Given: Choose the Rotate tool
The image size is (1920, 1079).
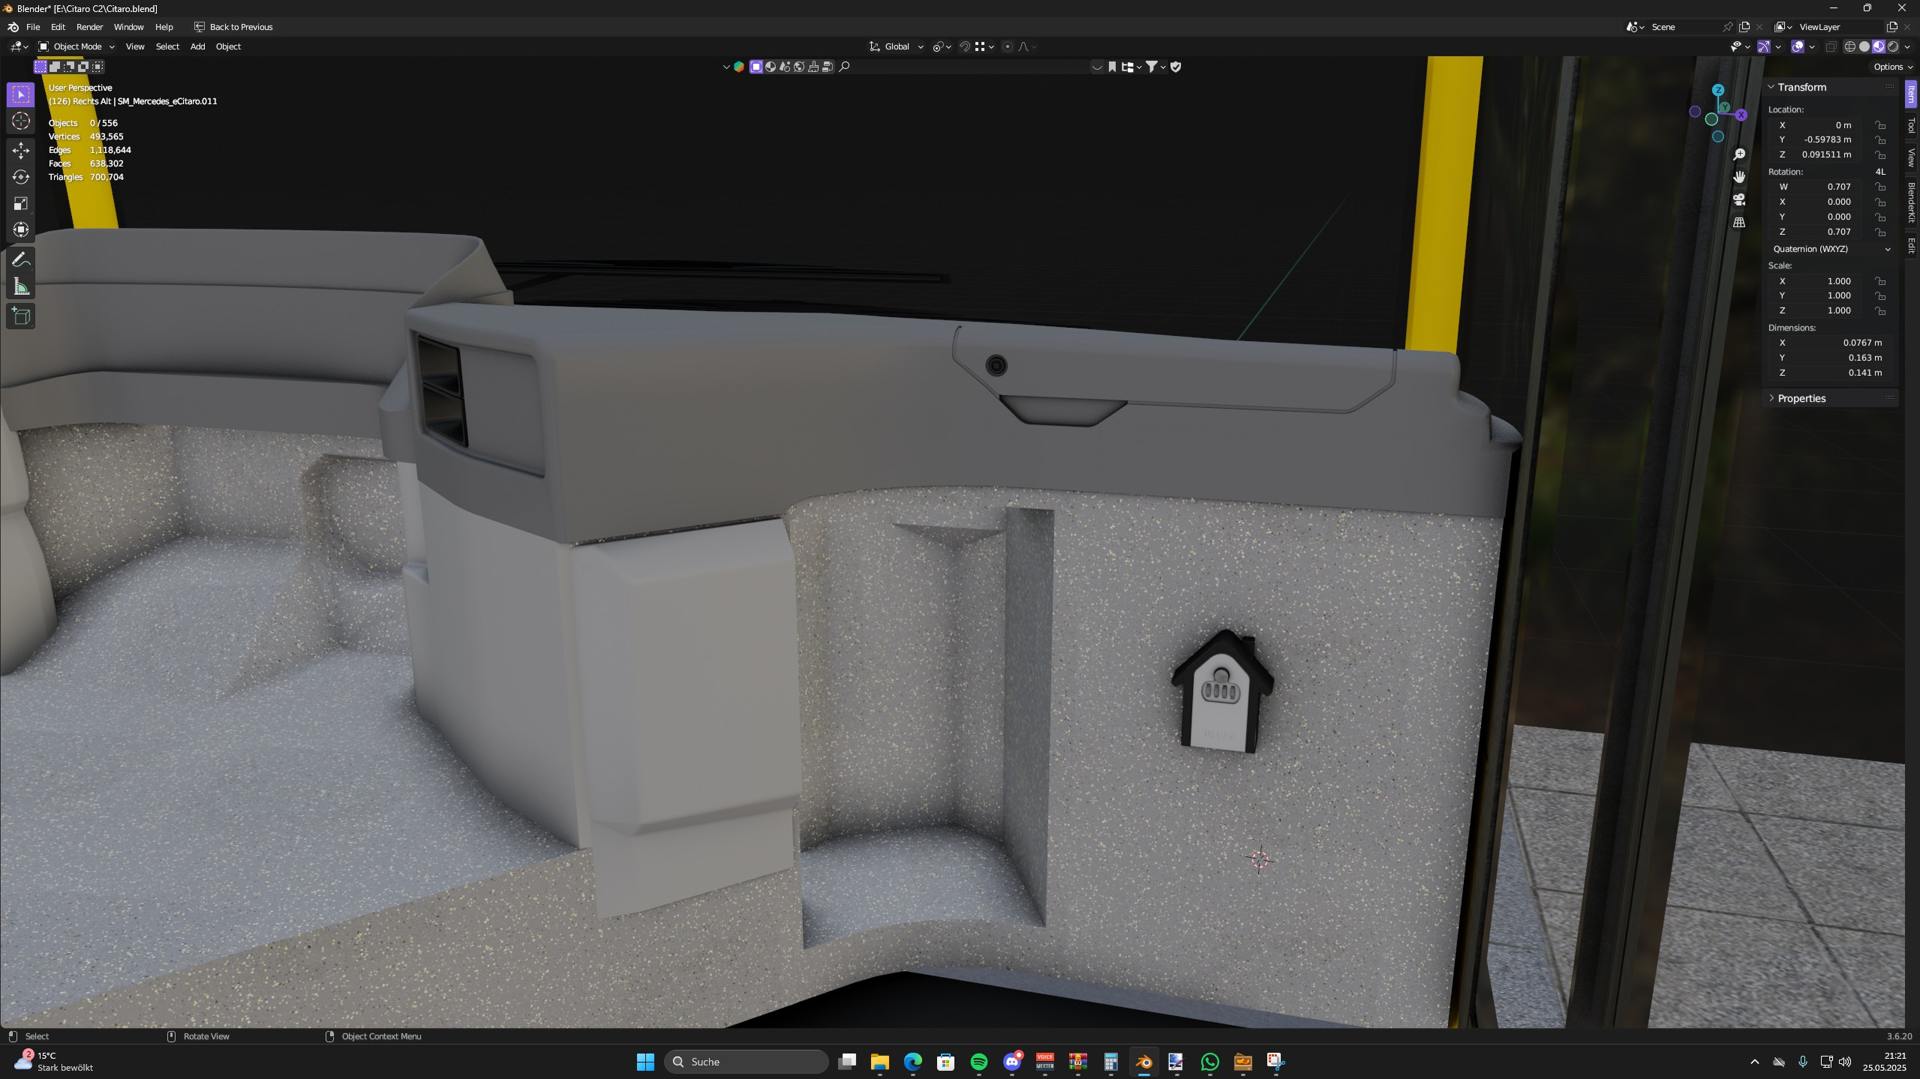Looking at the screenshot, I should point(21,177).
